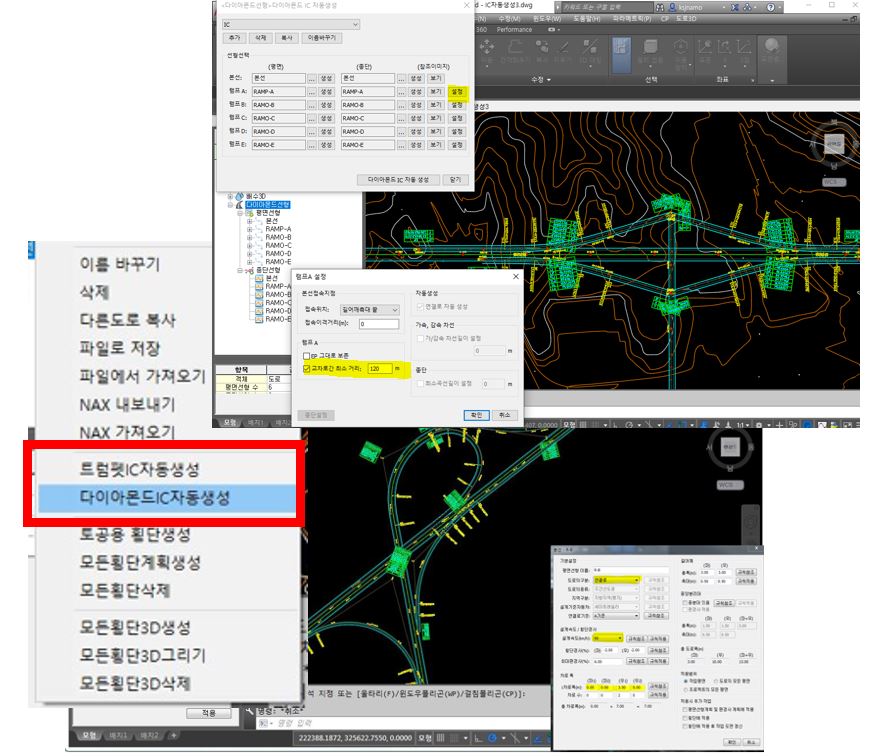Click the 적용 button below context menu
Image resolution: width=870 pixels, height=756 pixels.
pyautogui.click(x=209, y=713)
